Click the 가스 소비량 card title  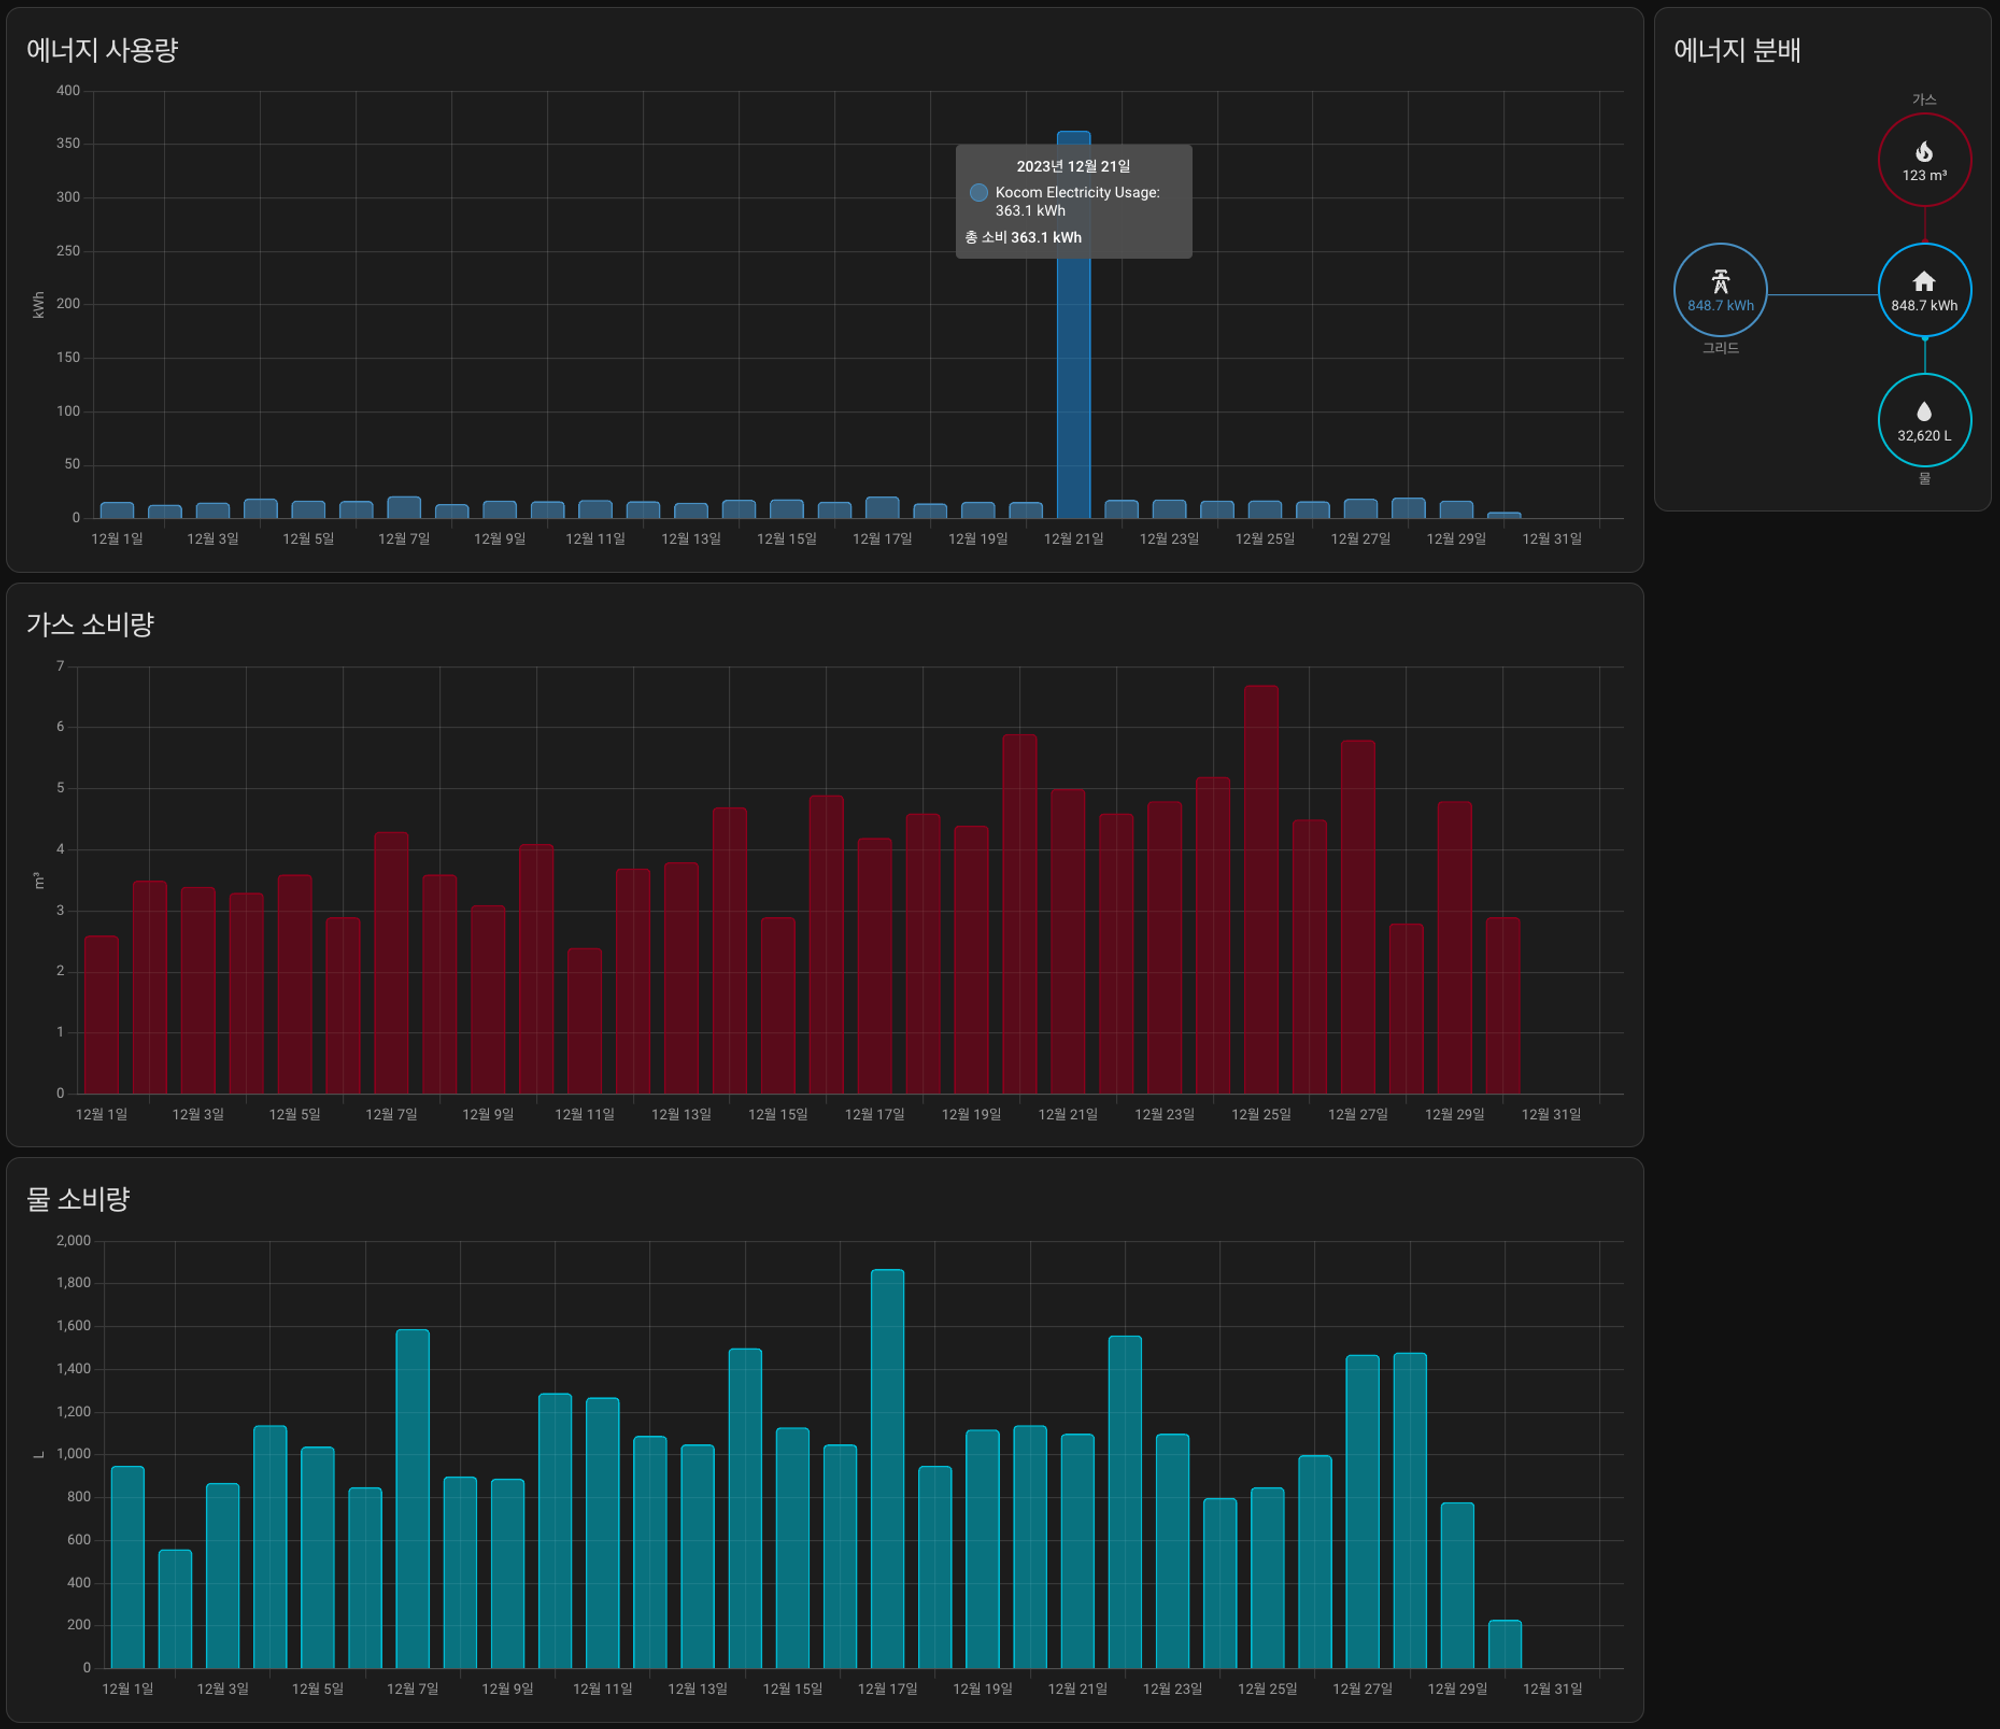[x=90, y=624]
